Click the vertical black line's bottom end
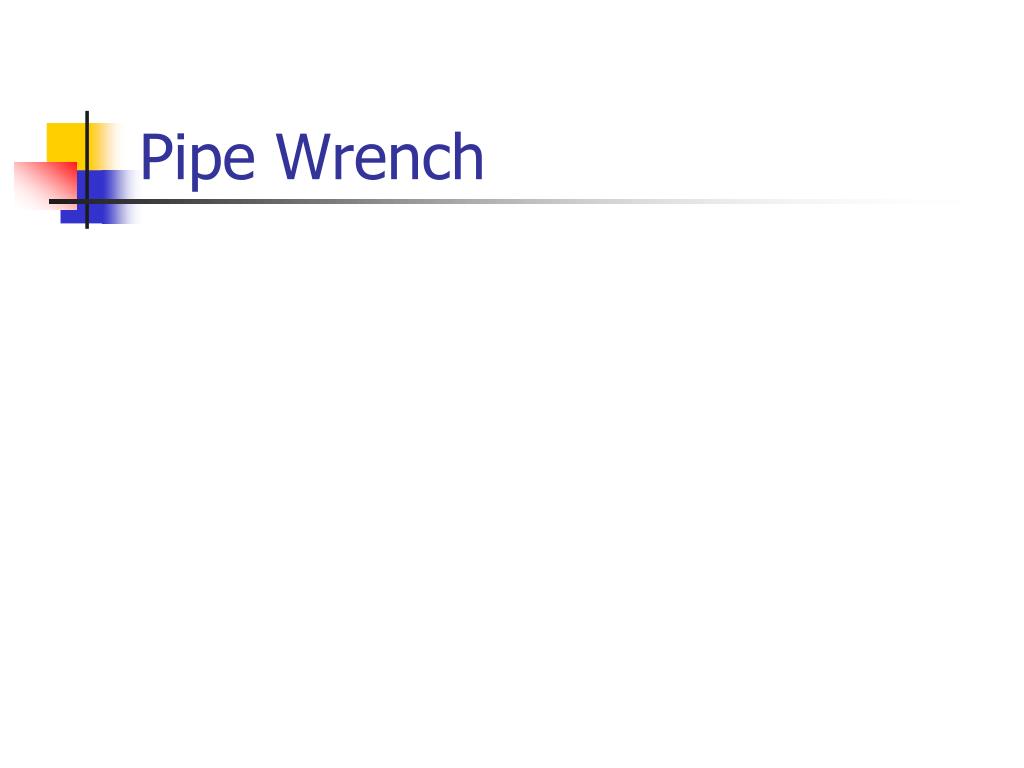This screenshot has width=1024, height=768. 87,225
